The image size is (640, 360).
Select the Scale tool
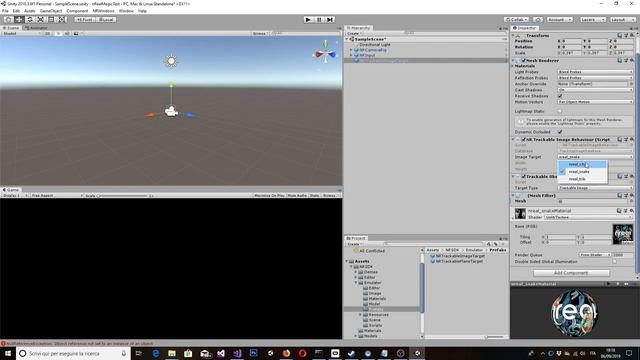coord(40,19)
